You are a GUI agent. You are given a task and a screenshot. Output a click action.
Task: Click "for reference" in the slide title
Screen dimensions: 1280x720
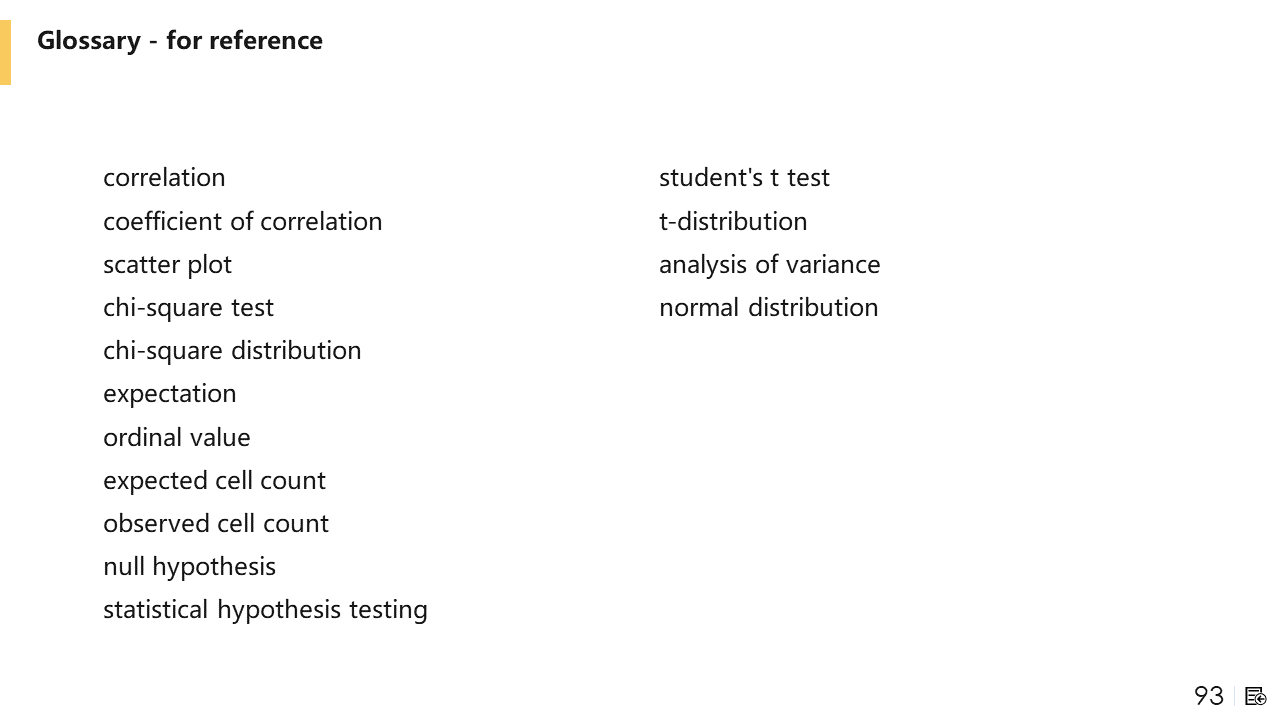pos(244,41)
